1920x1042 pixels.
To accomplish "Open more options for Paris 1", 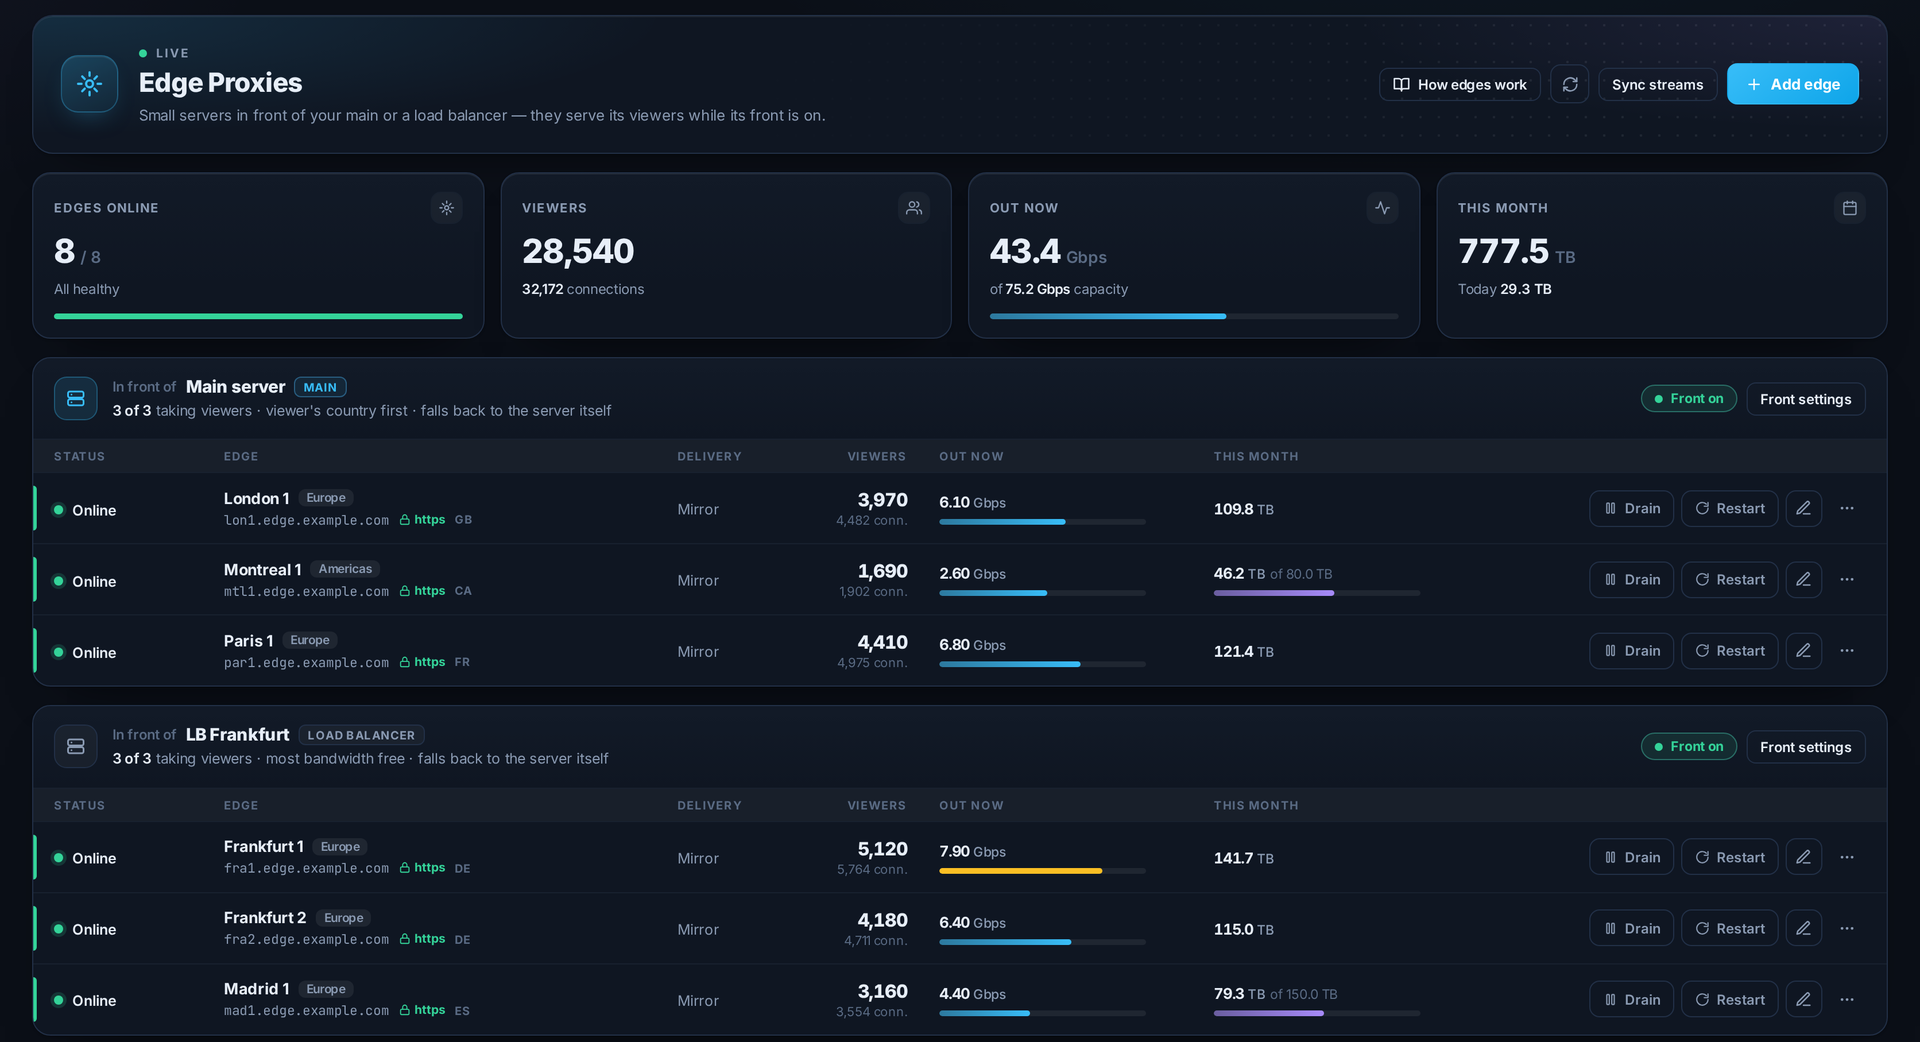I will click(x=1847, y=651).
